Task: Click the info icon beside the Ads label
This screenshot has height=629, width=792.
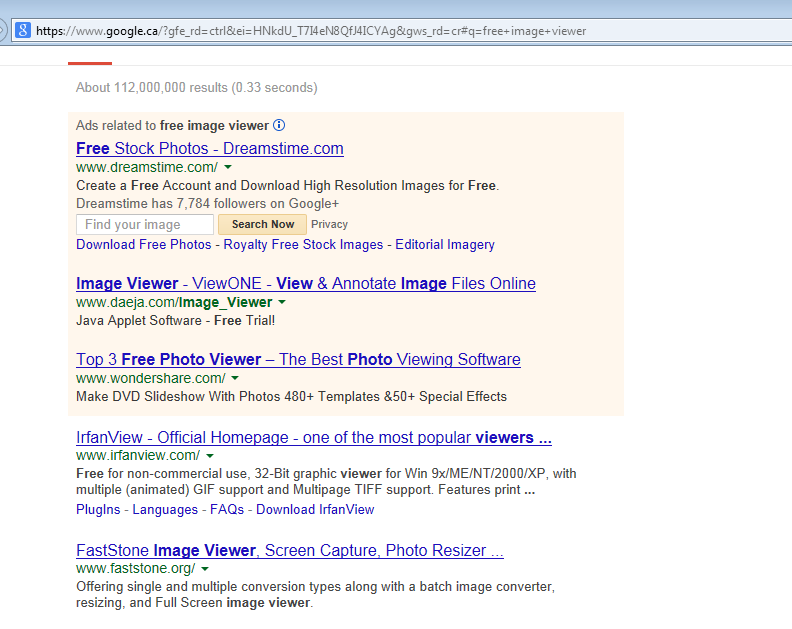Action: (279, 126)
